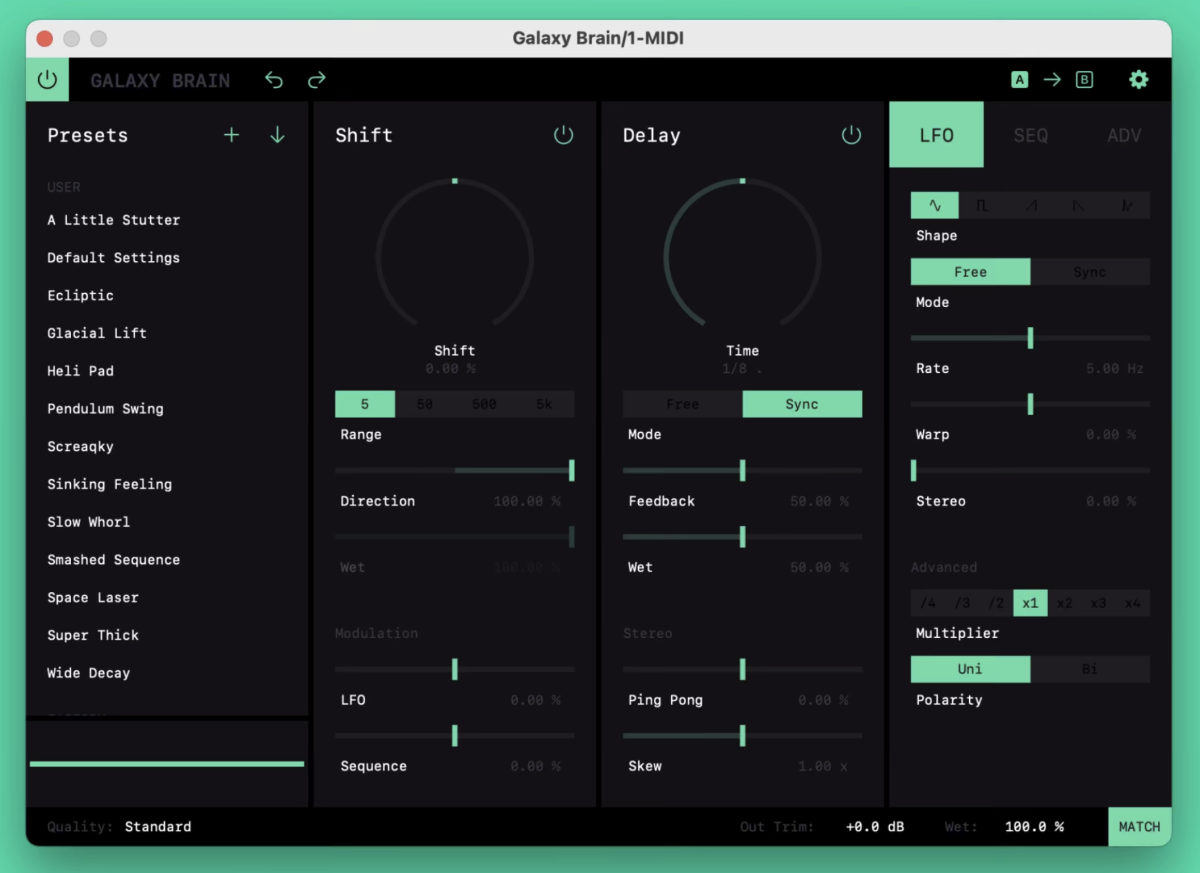
Task: Click the down arrow in Presets header
Action: (x=277, y=135)
